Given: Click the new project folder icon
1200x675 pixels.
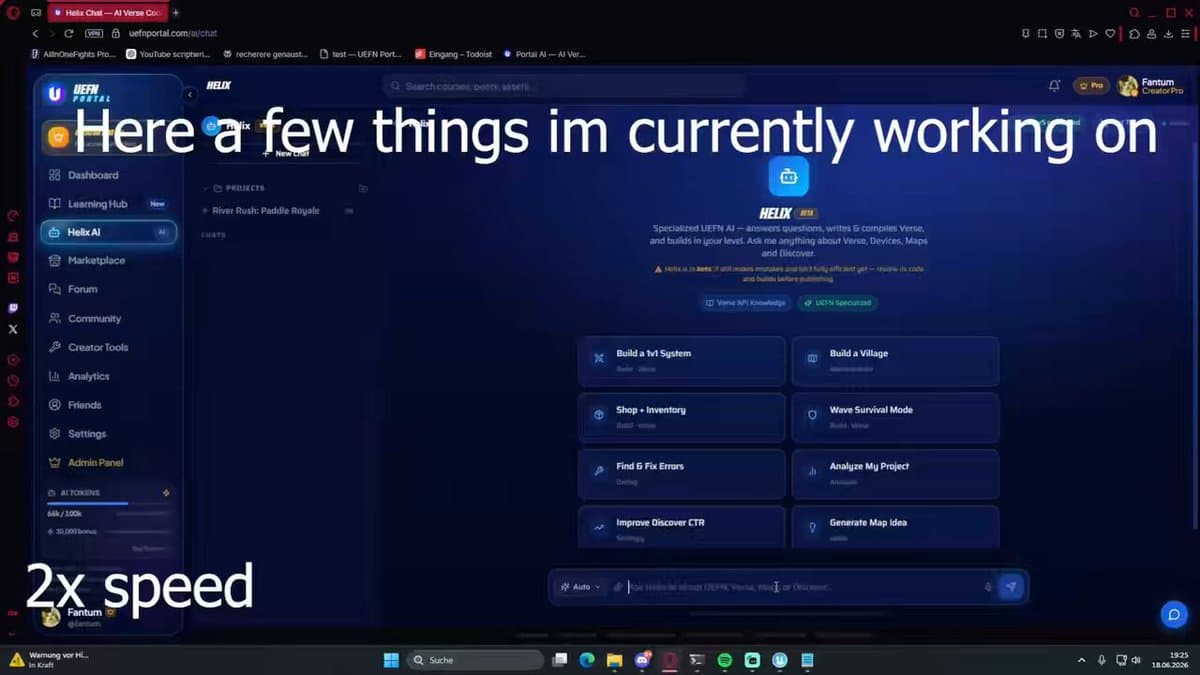Looking at the screenshot, I should click(x=363, y=188).
